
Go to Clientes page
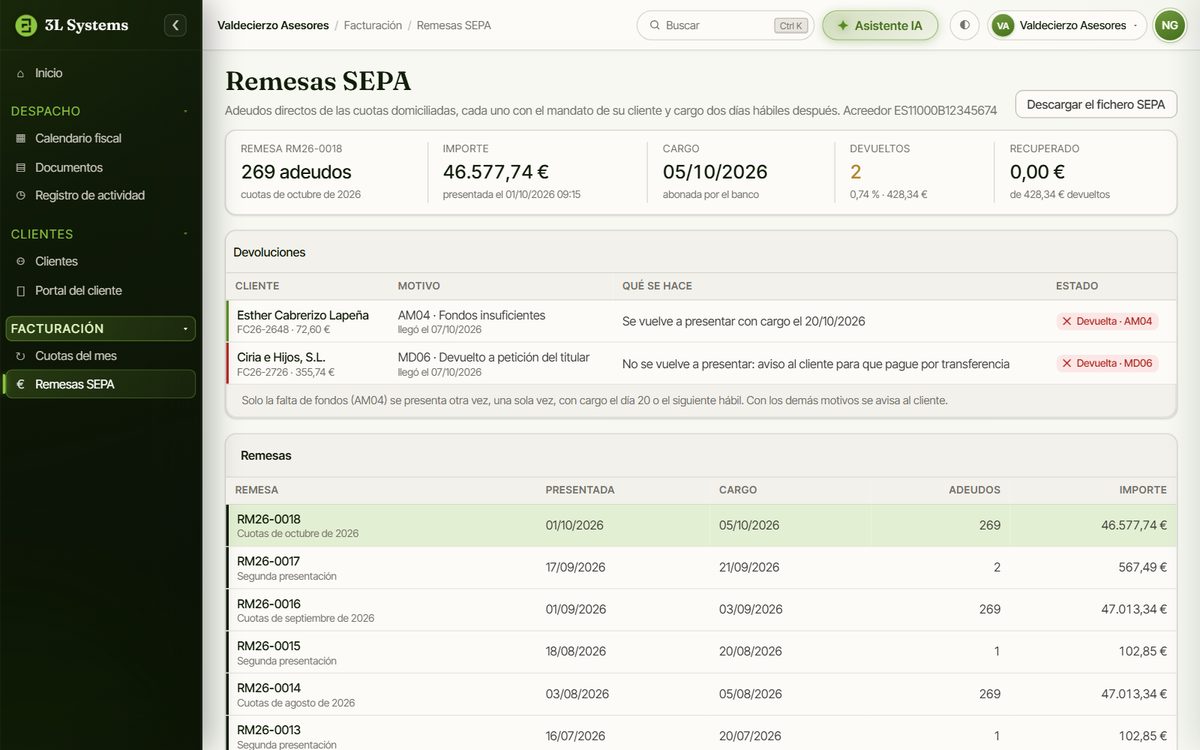tap(100, 261)
